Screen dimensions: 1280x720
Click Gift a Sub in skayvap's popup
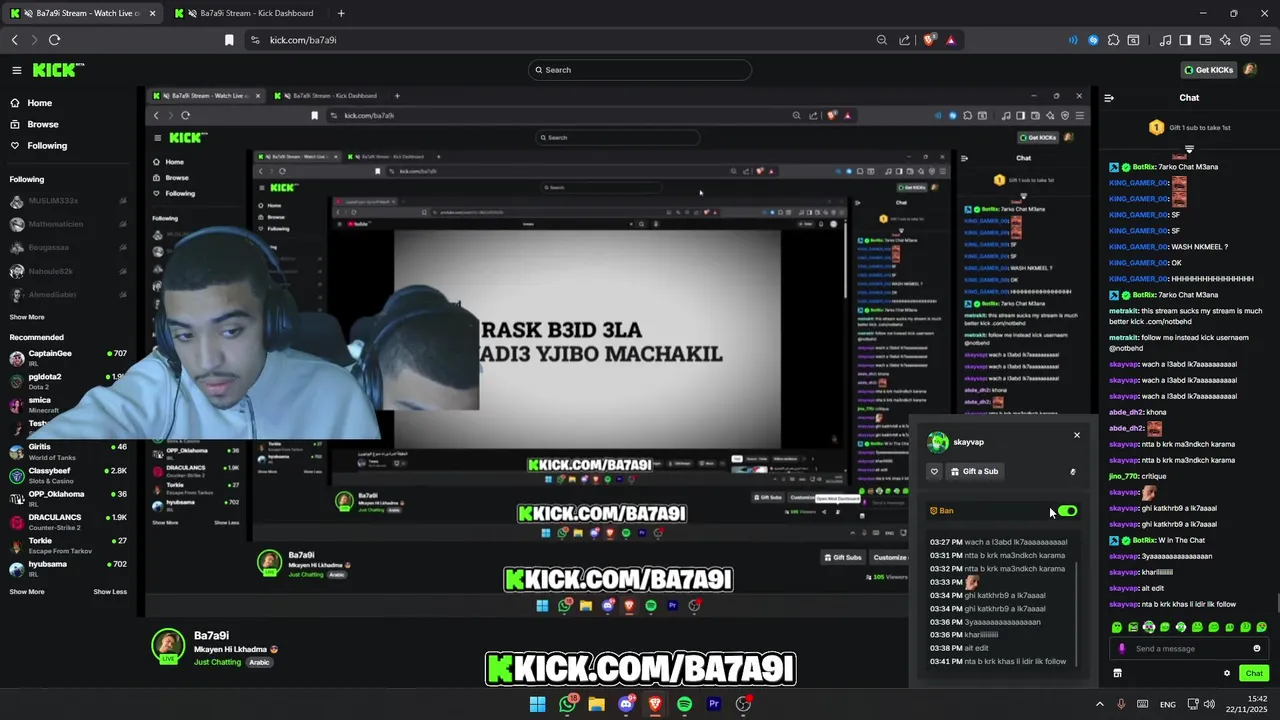coord(974,471)
